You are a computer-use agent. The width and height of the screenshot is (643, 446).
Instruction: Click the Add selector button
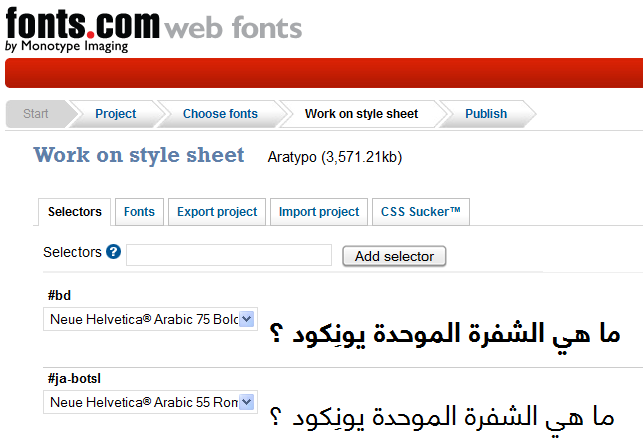pyautogui.click(x=394, y=256)
